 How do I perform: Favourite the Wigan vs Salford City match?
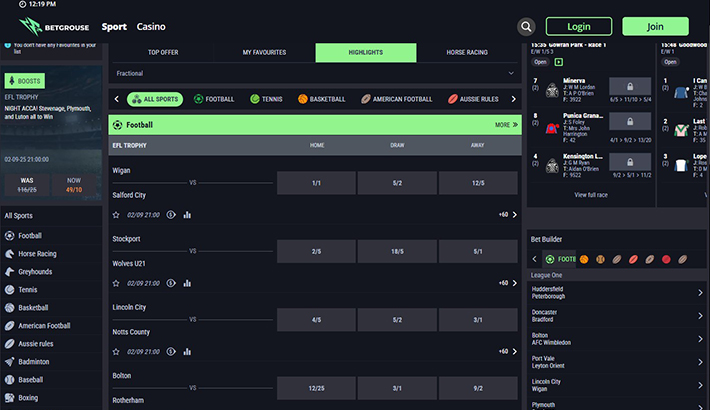(x=116, y=214)
